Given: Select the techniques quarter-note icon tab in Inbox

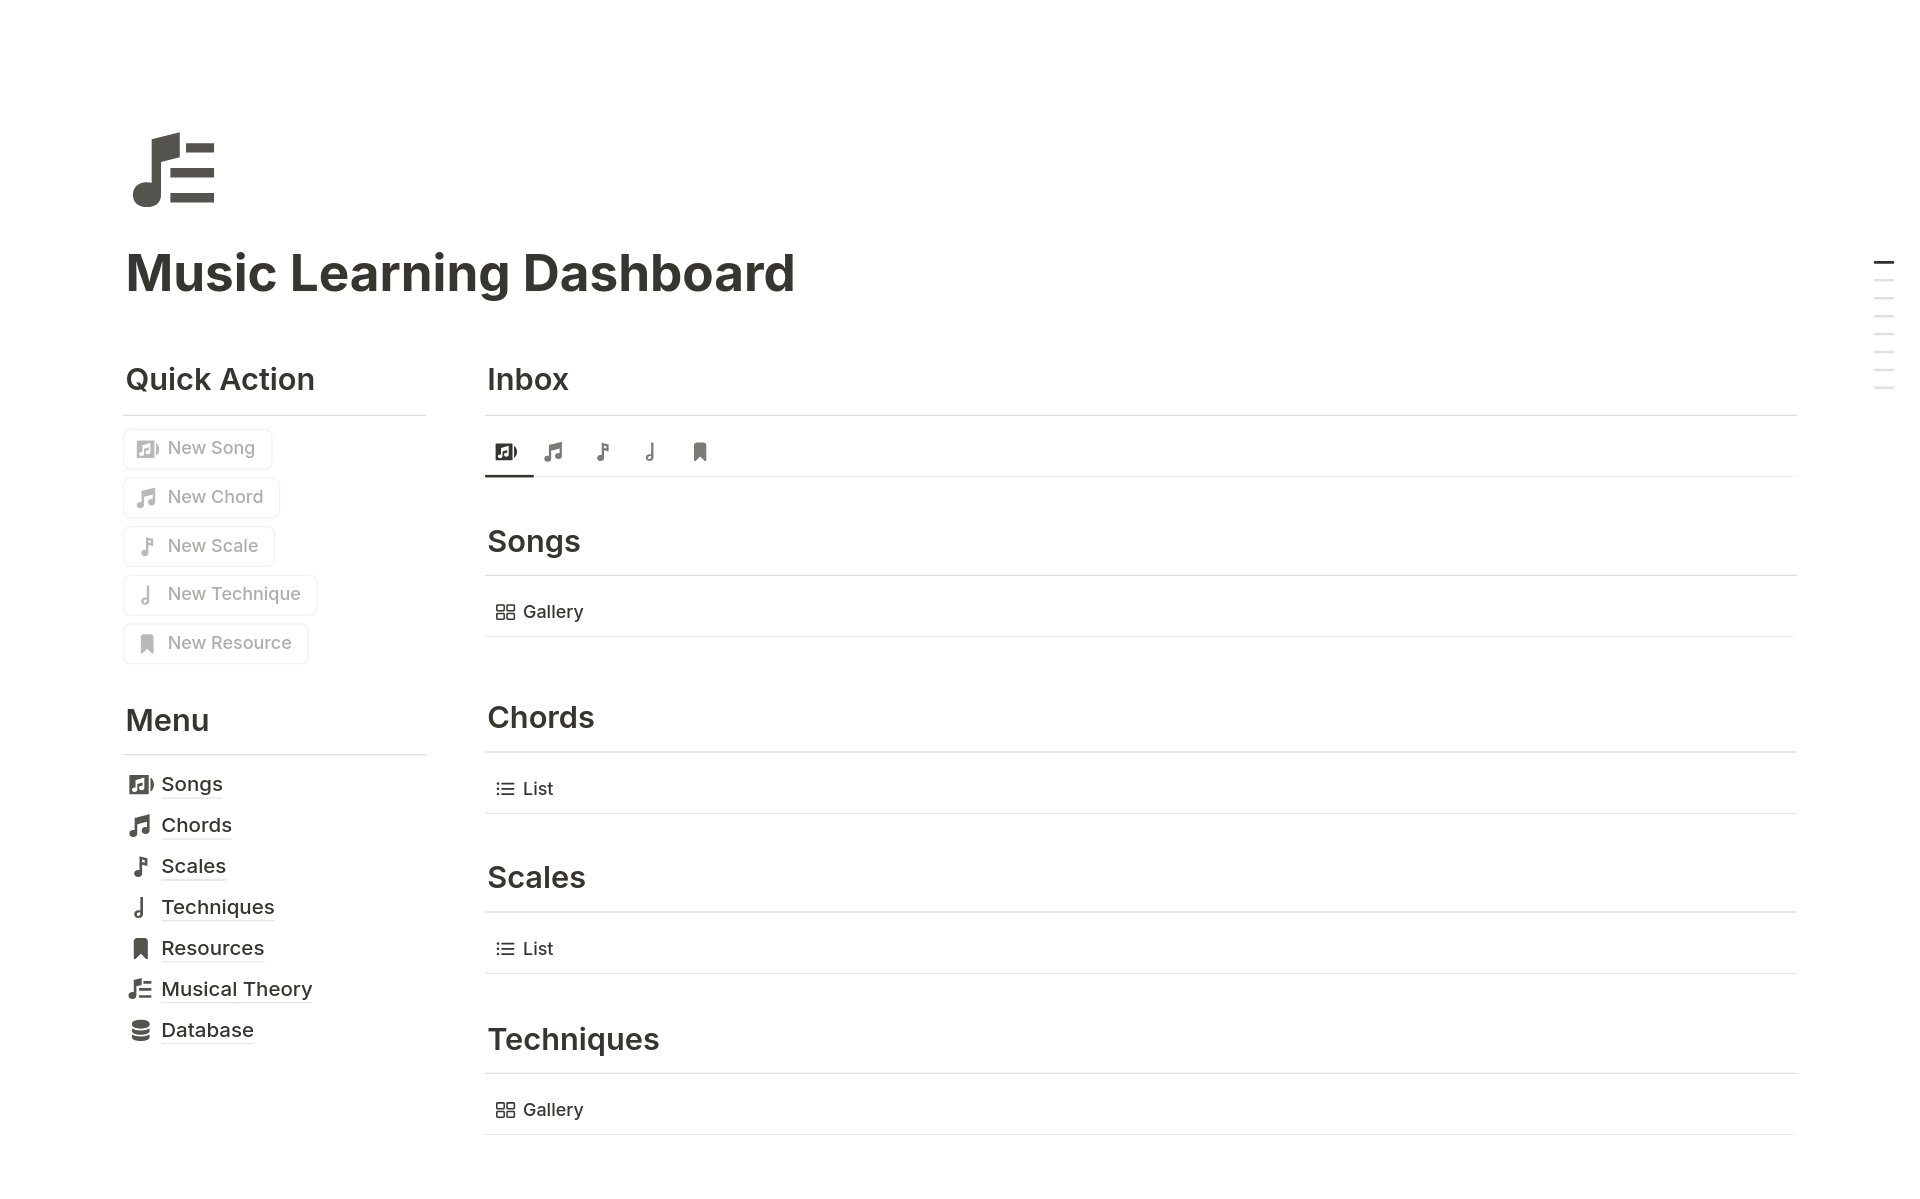Looking at the screenshot, I should (650, 452).
